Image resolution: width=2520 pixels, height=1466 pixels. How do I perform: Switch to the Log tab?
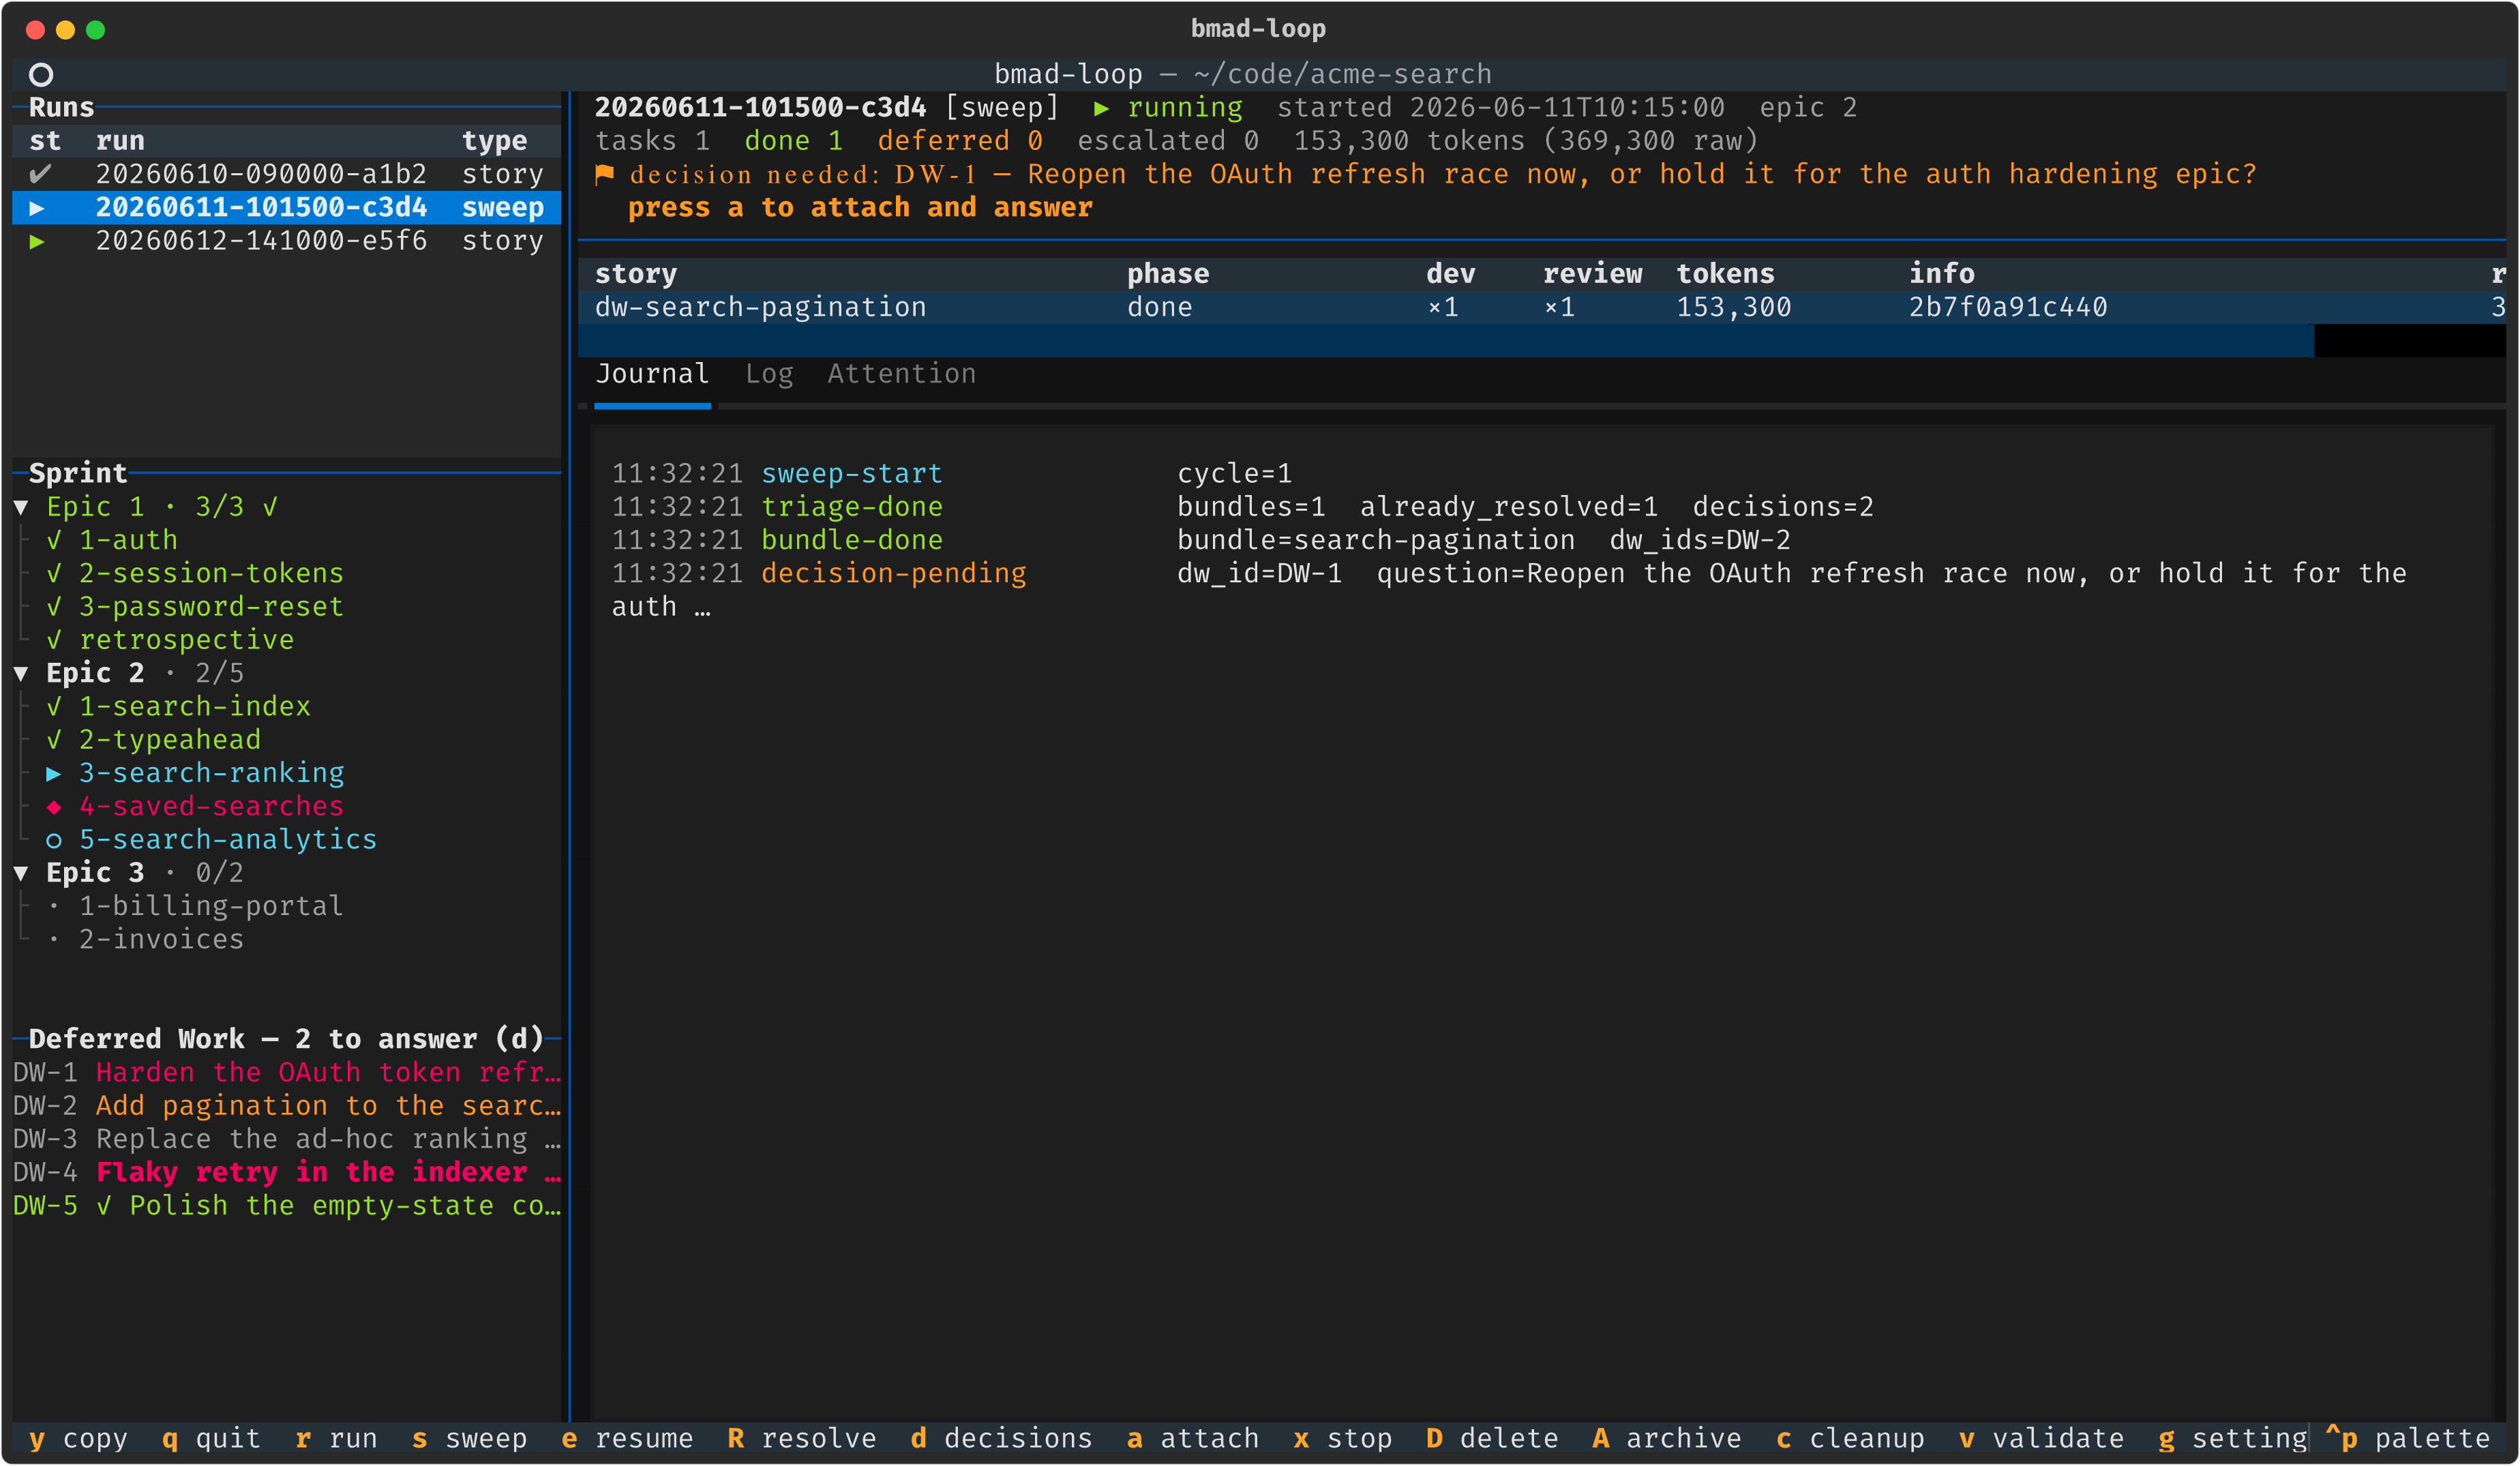769,374
